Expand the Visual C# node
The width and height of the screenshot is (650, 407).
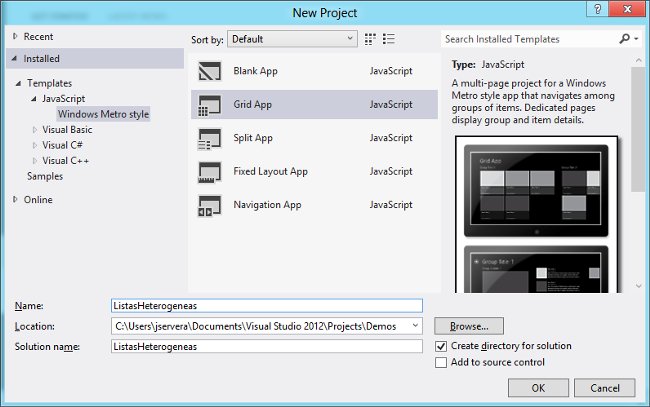click(x=35, y=145)
